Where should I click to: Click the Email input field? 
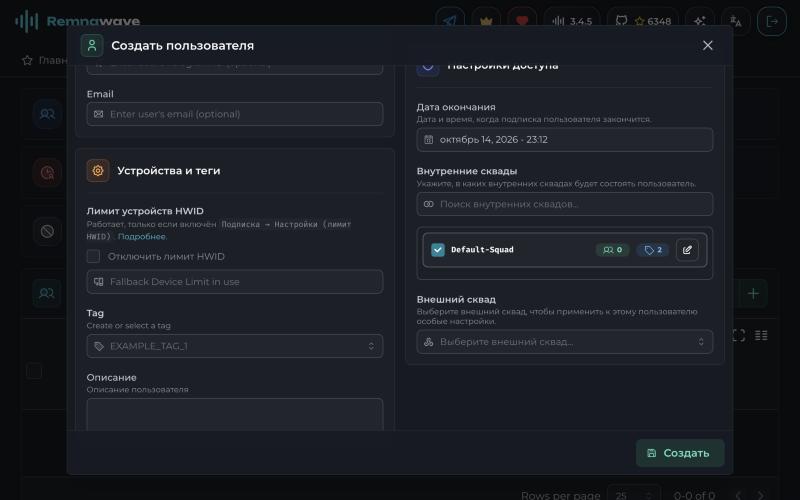(x=235, y=114)
